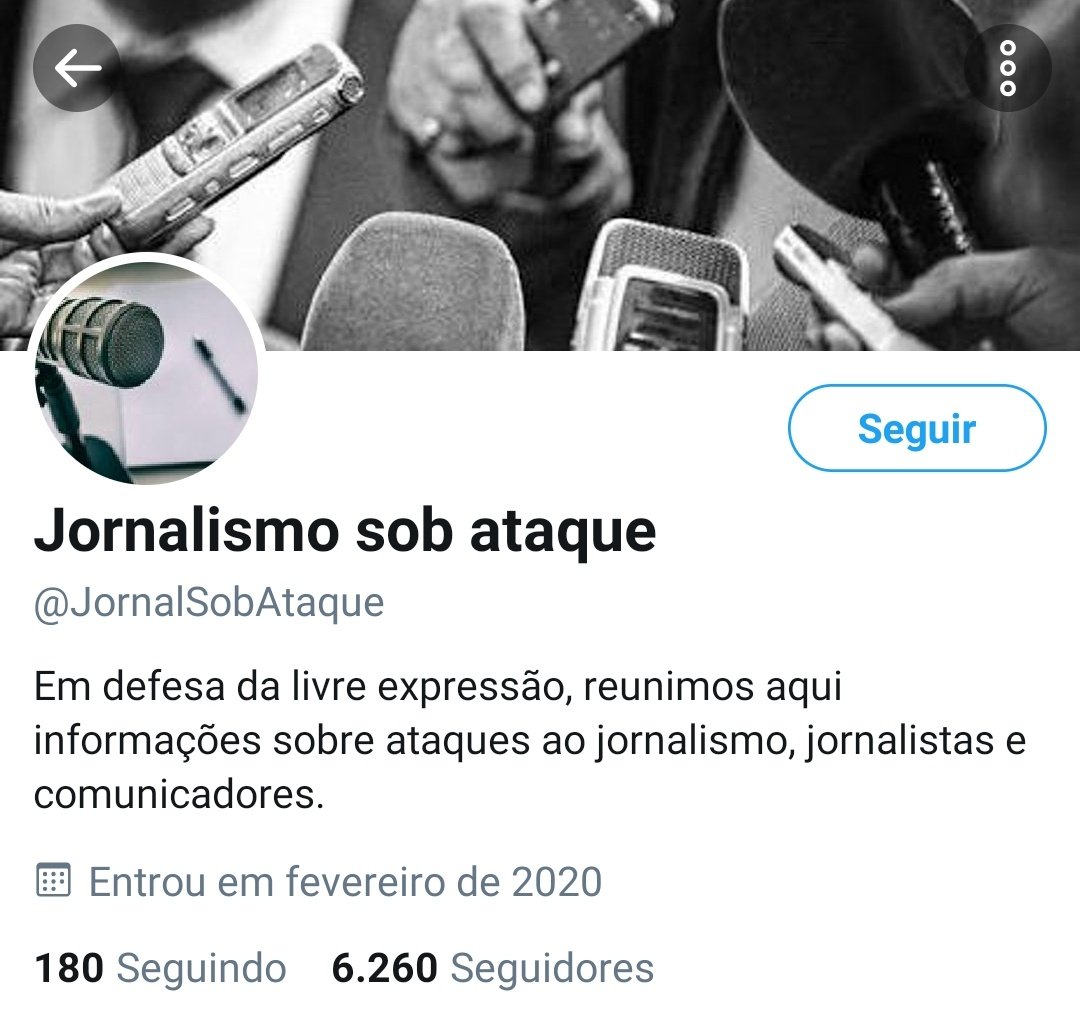1080x1035 pixels.
Task: Click the word comunicadores in bio
Action: pos(179,795)
